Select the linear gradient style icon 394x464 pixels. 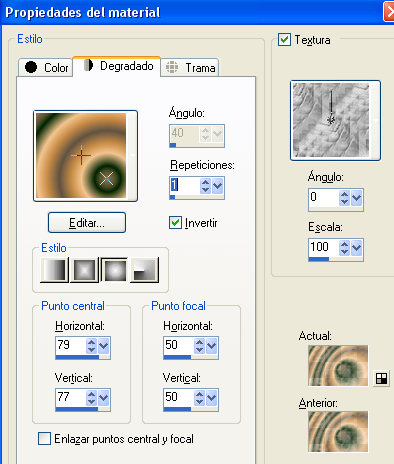55,270
